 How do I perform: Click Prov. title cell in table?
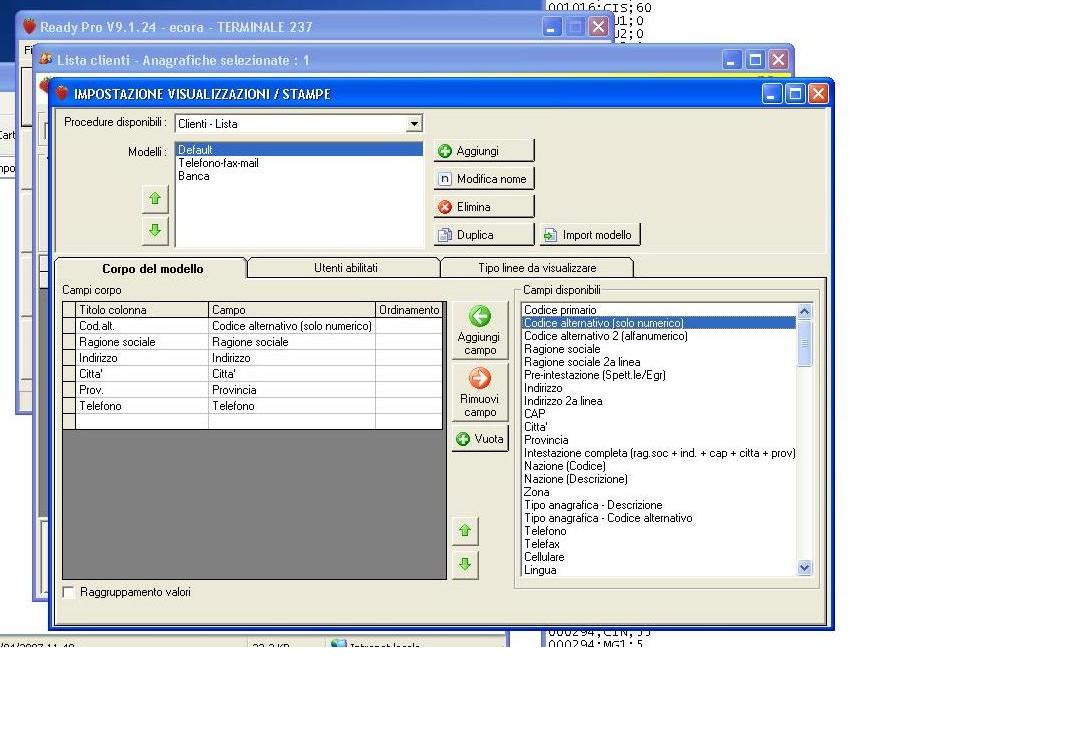[x=142, y=390]
